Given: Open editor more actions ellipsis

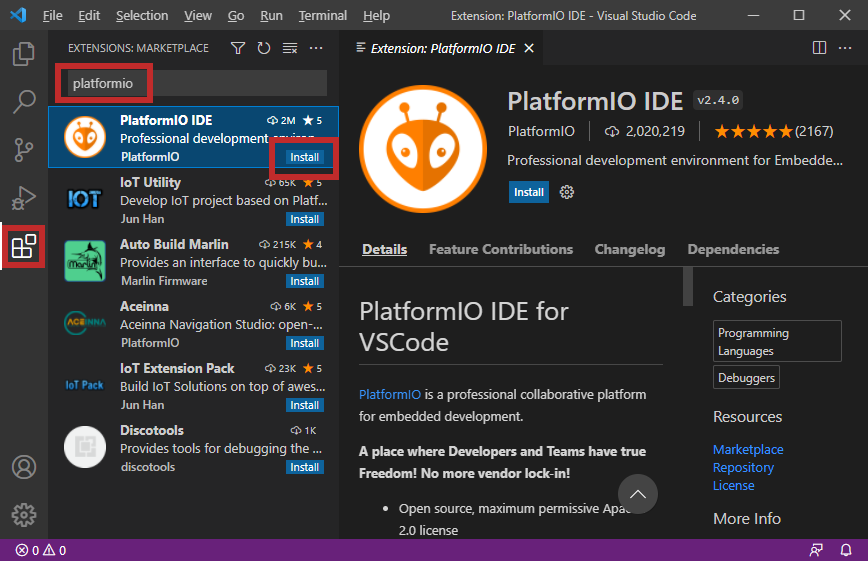Looking at the screenshot, I should coord(845,48).
